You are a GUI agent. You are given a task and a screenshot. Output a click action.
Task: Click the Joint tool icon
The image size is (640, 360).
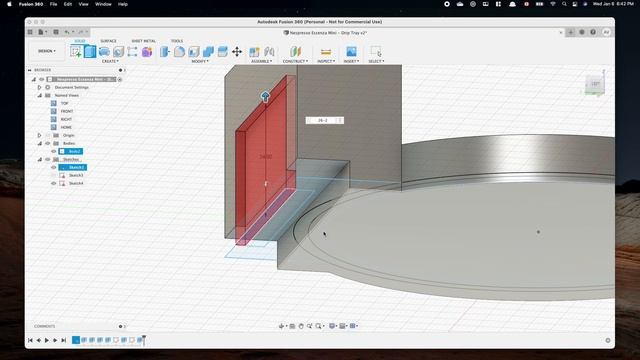(x=269, y=52)
